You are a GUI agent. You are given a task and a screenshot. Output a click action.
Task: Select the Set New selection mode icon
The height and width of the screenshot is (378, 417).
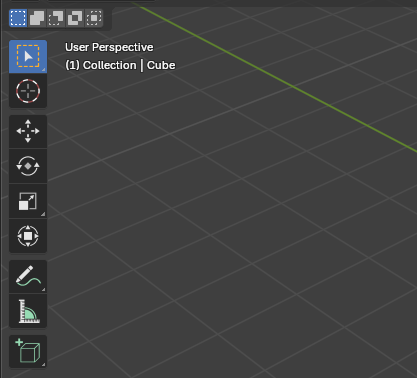tap(18, 18)
